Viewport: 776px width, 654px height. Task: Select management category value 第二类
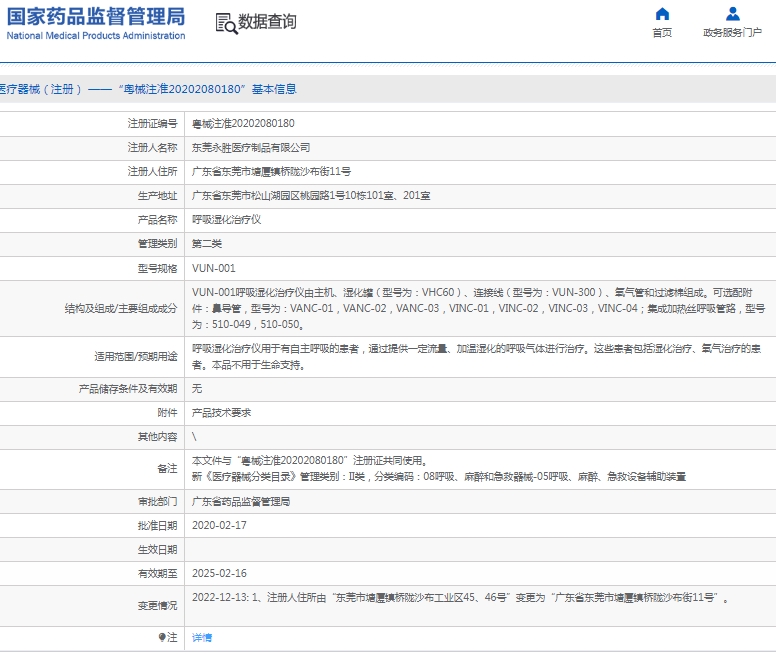coord(207,244)
